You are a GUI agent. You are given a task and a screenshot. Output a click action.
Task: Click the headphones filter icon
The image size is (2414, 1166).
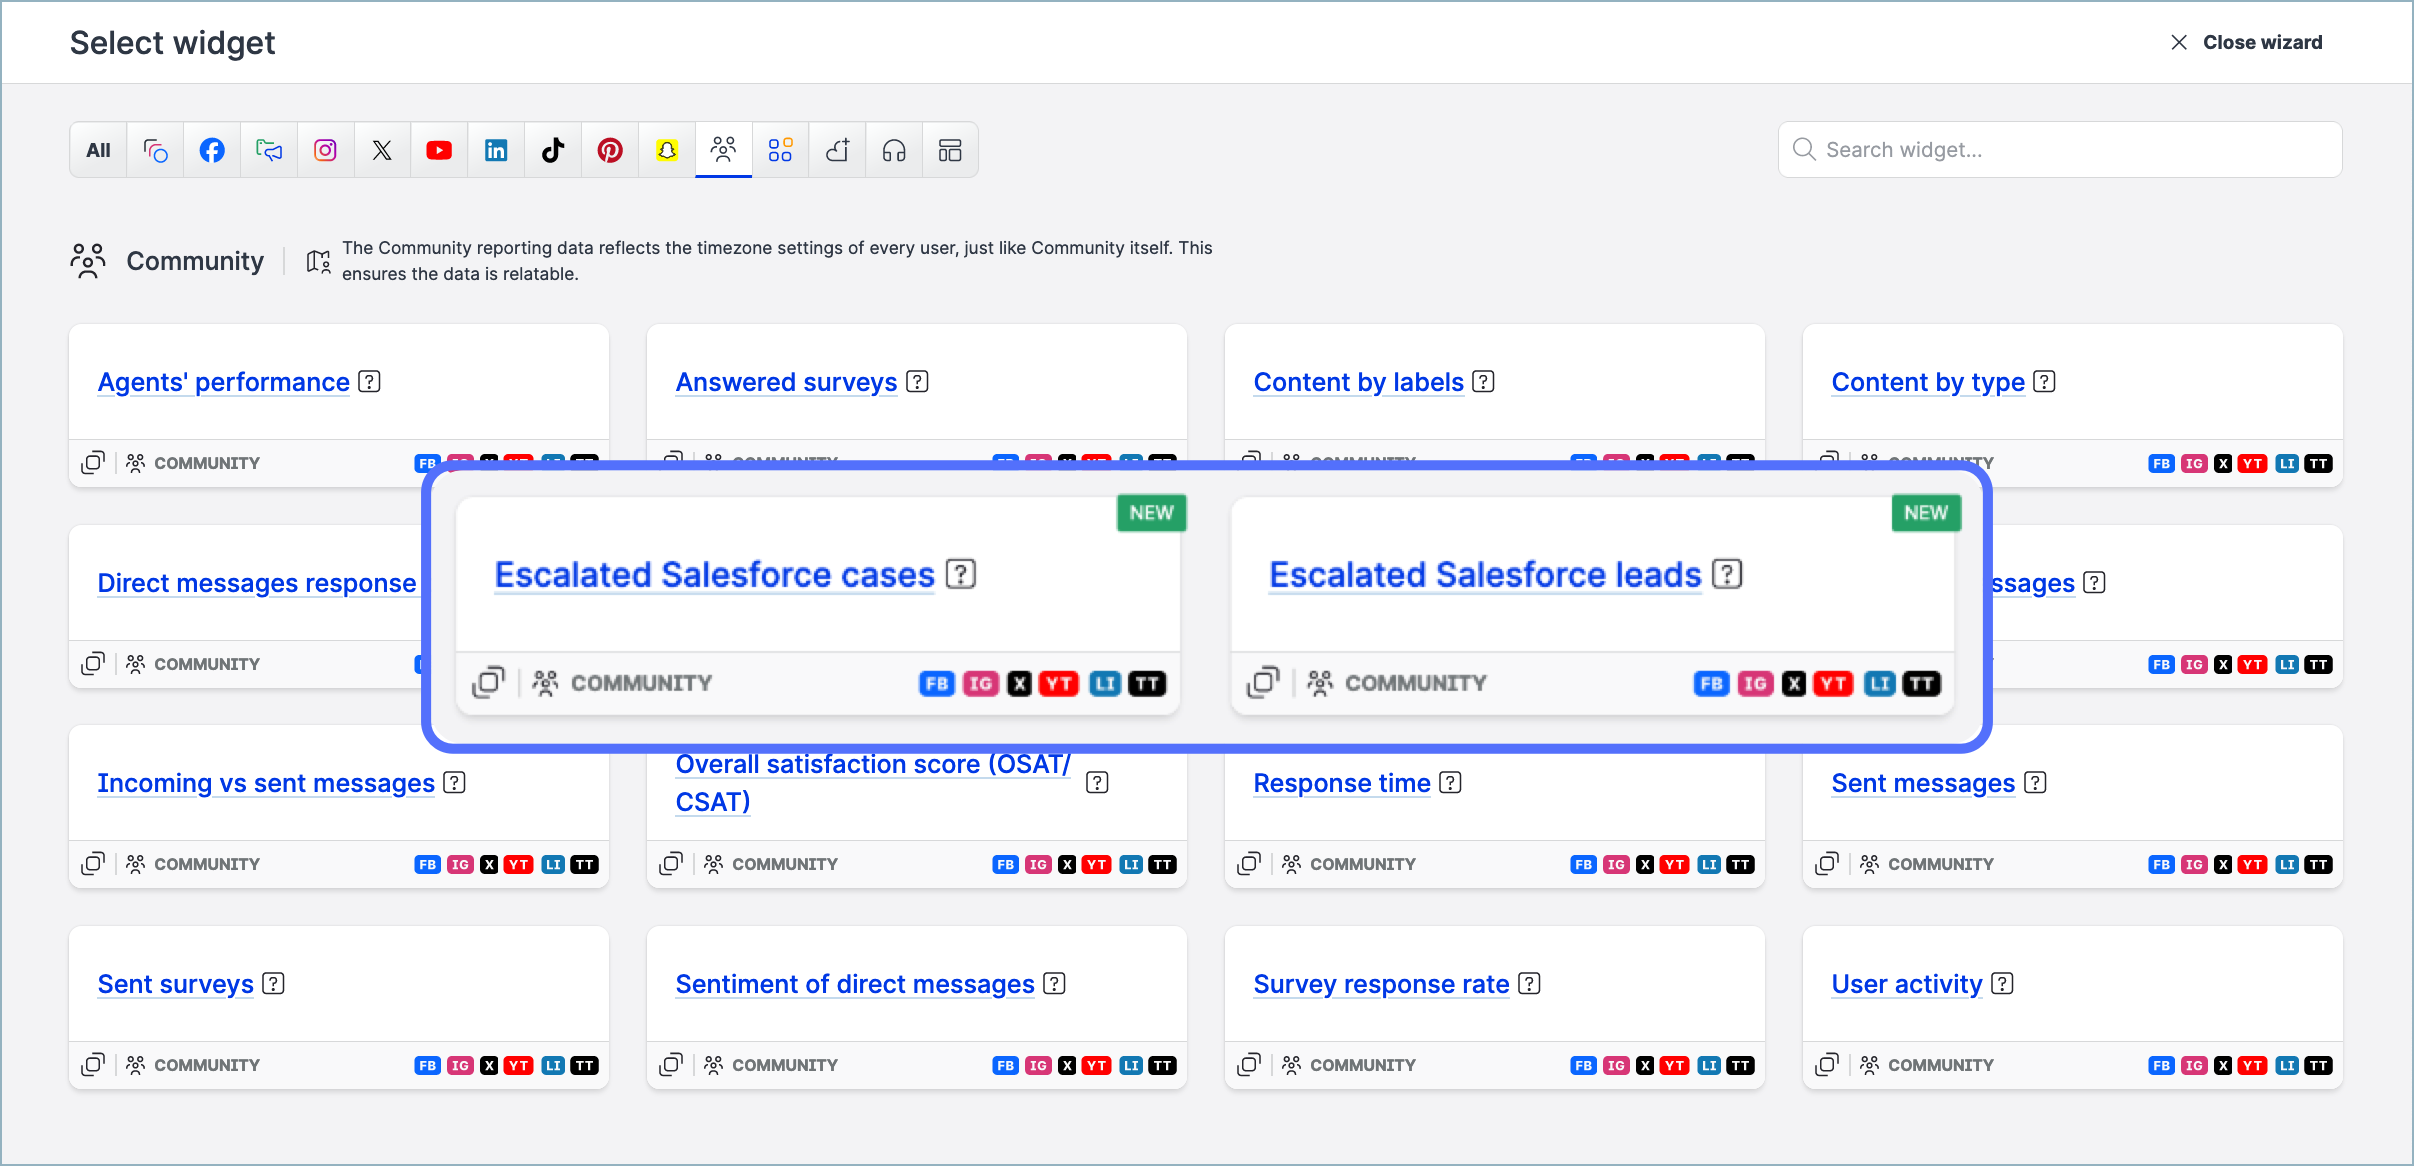click(894, 150)
